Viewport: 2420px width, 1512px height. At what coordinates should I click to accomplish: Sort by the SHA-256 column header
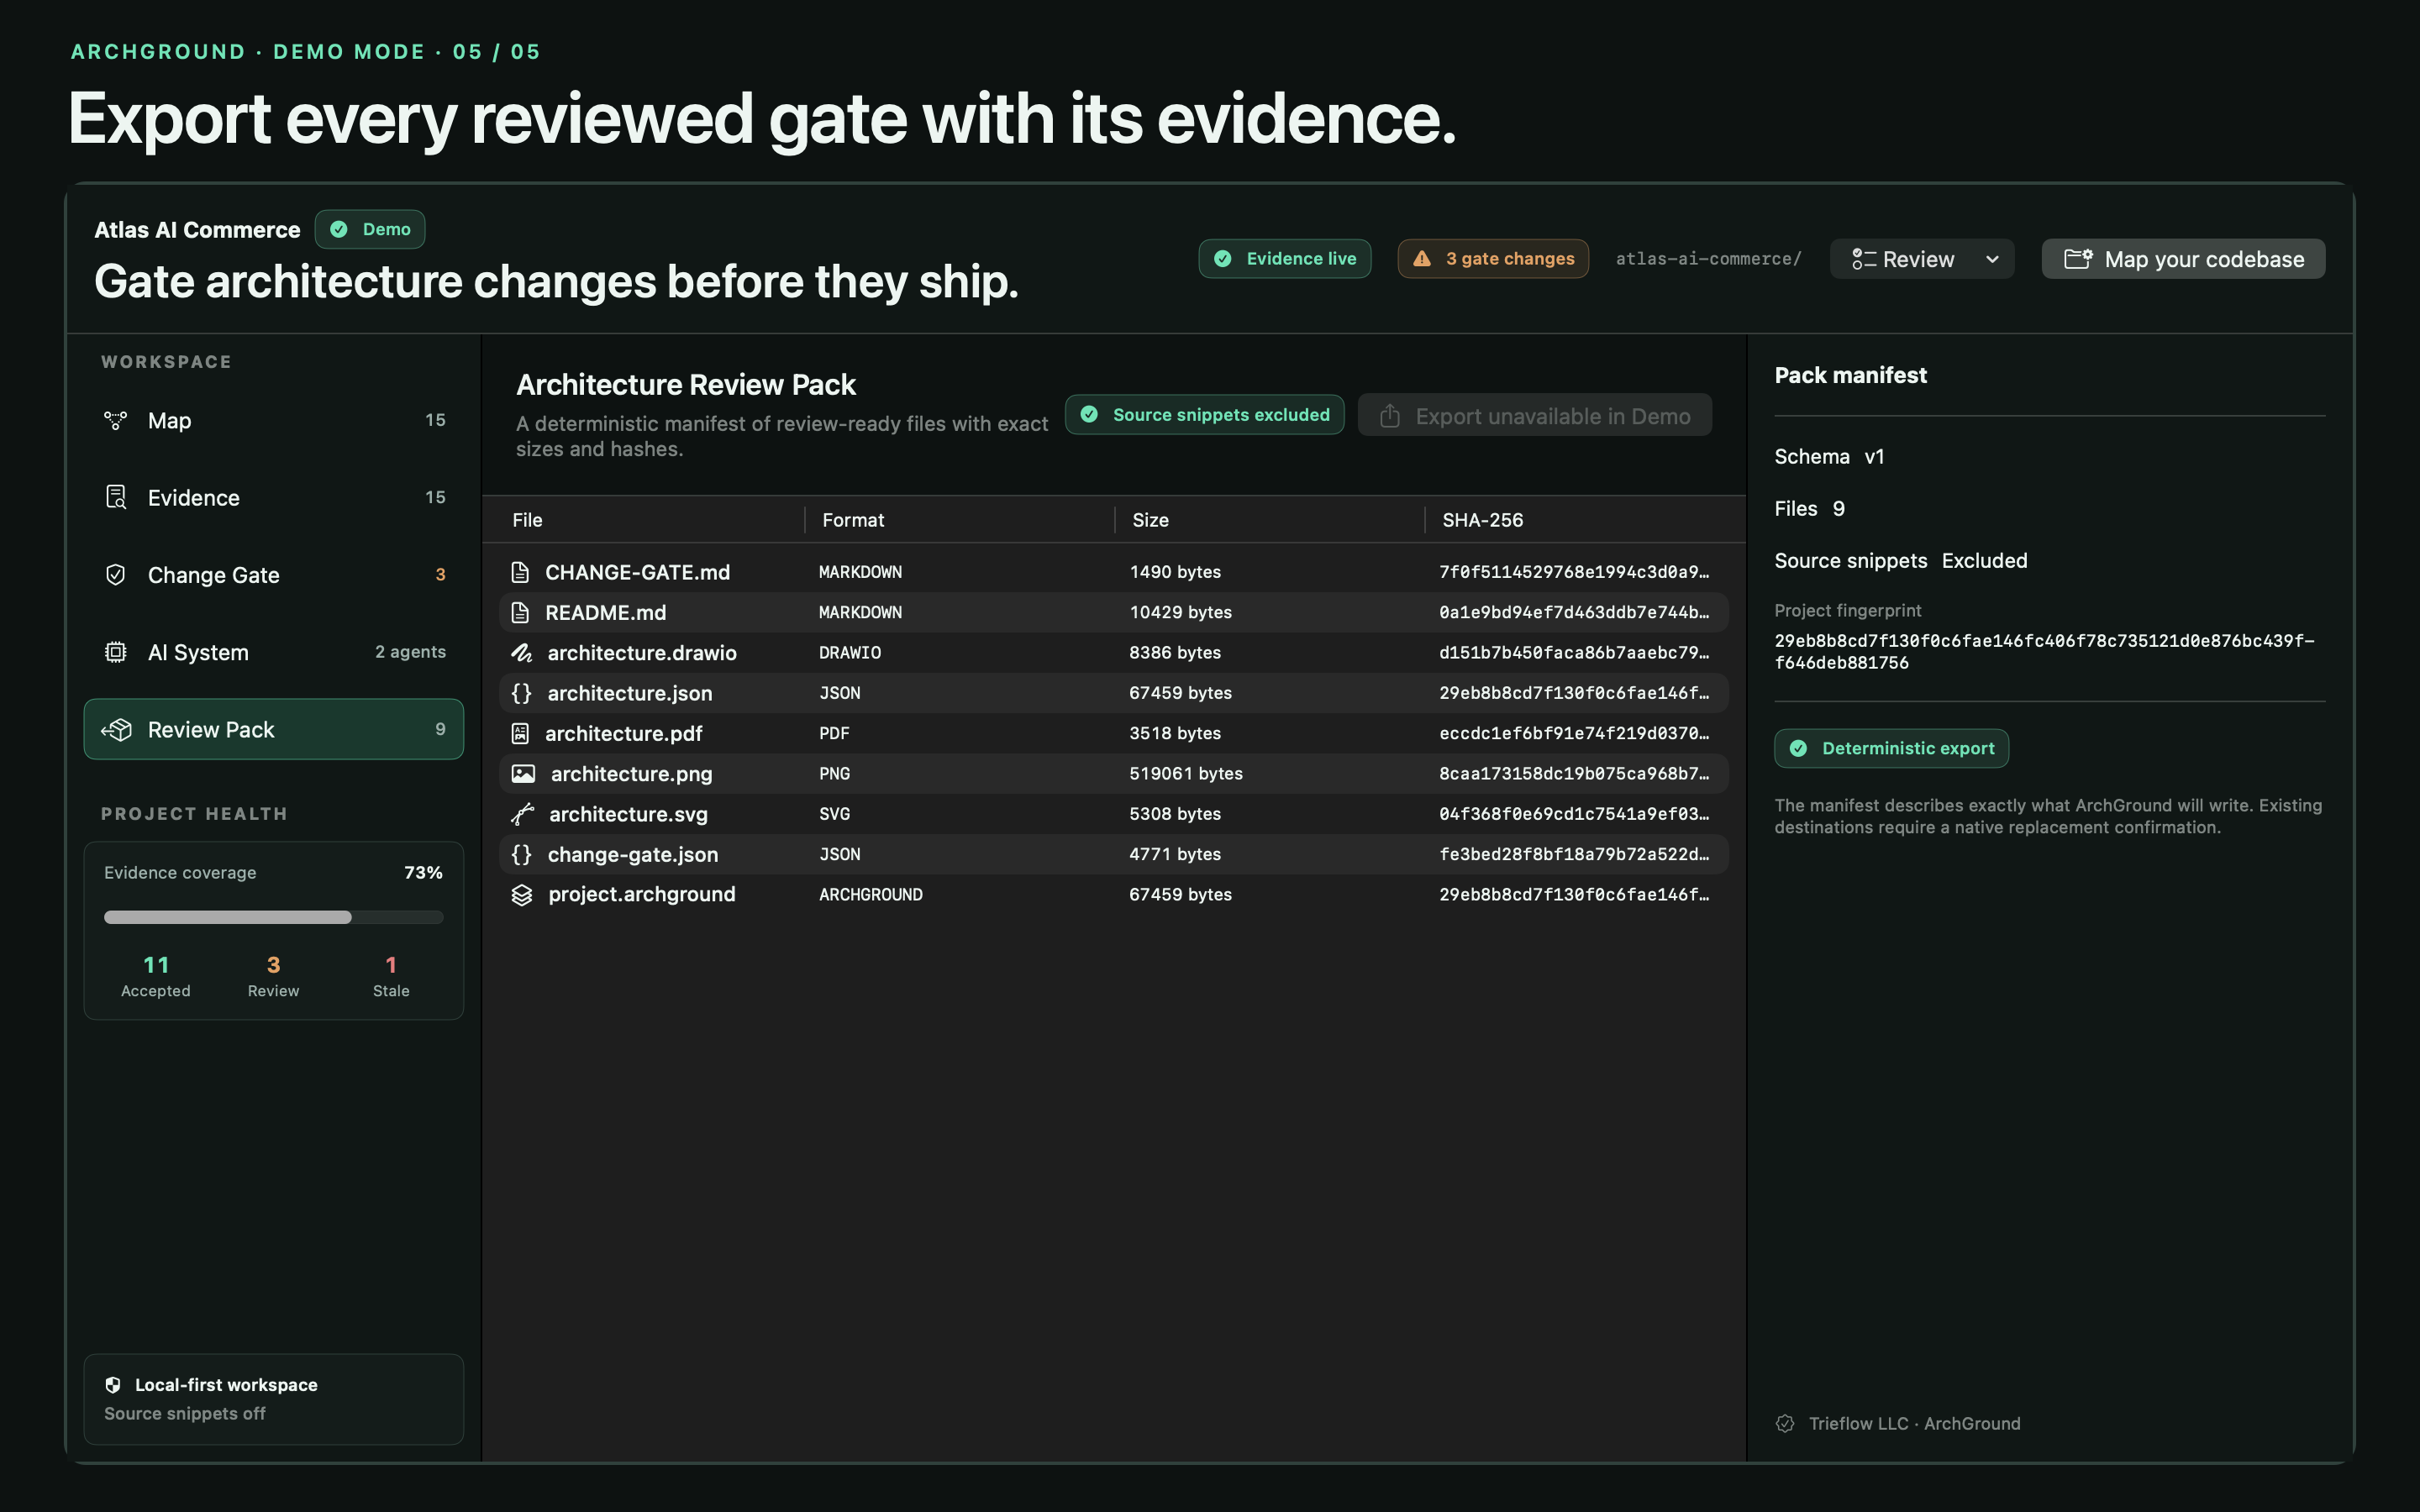(1482, 520)
